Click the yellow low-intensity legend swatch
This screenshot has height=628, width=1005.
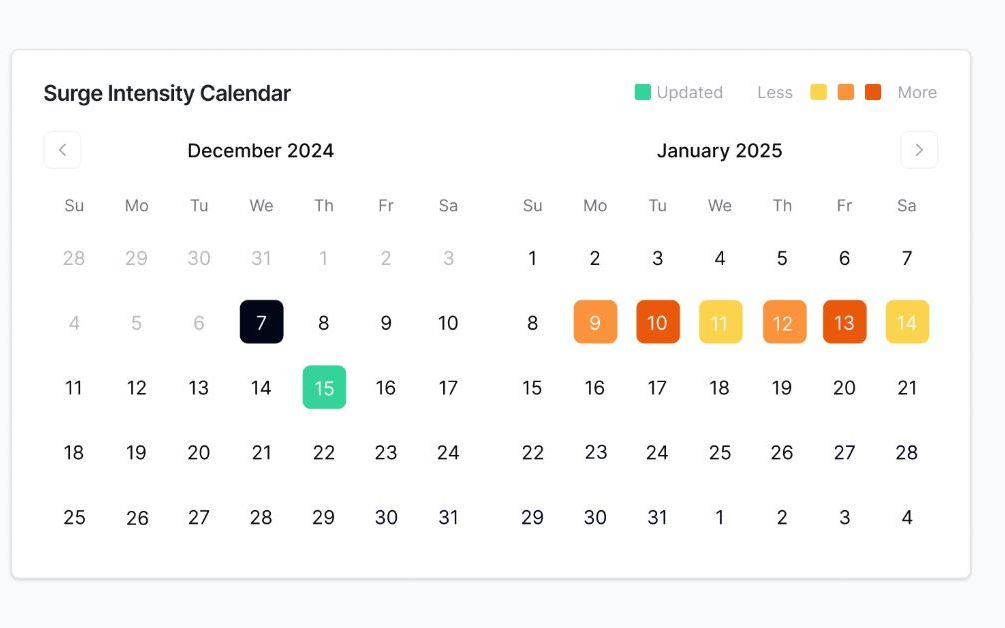[818, 92]
